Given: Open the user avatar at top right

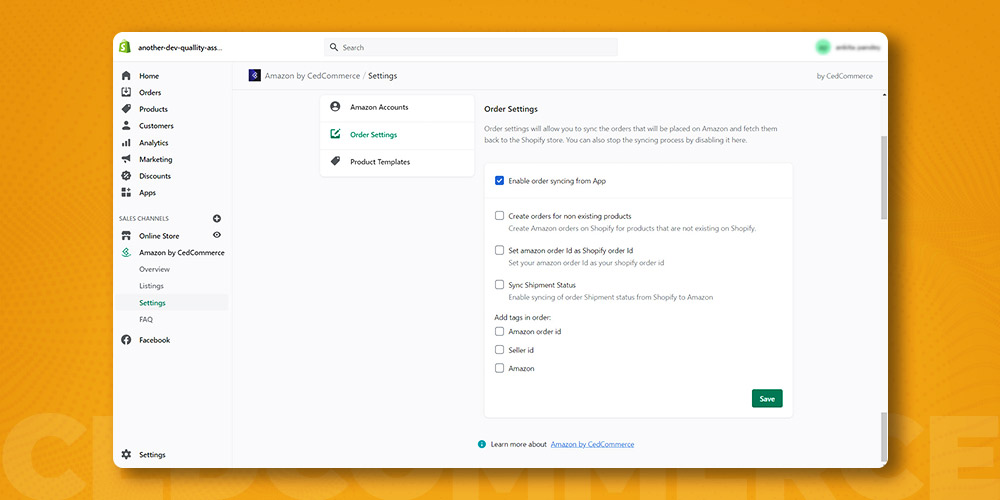Looking at the screenshot, I should [823, 47].
